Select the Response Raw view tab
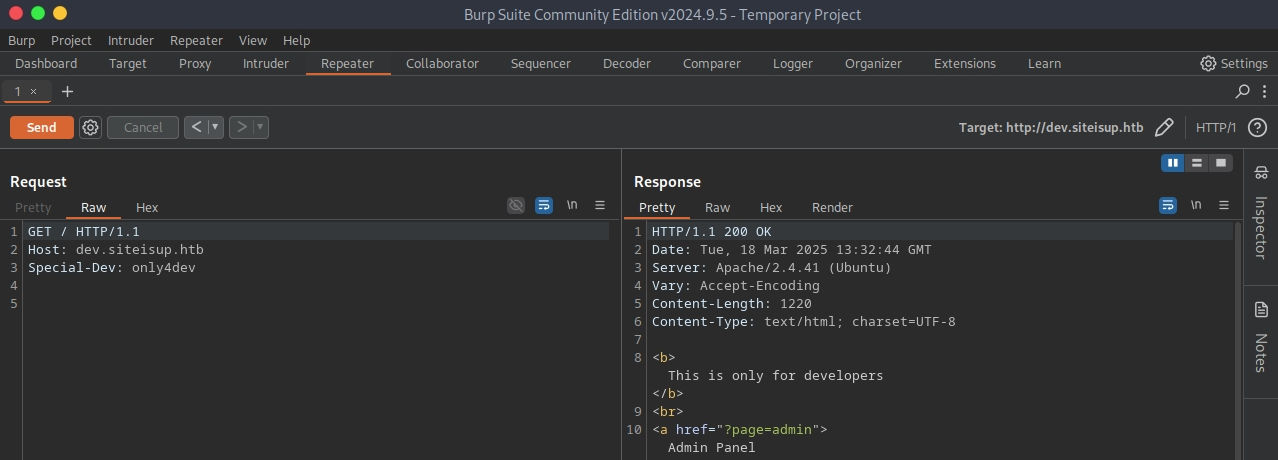This screenshot has width=1278, height=460. (x=717, y=207)
